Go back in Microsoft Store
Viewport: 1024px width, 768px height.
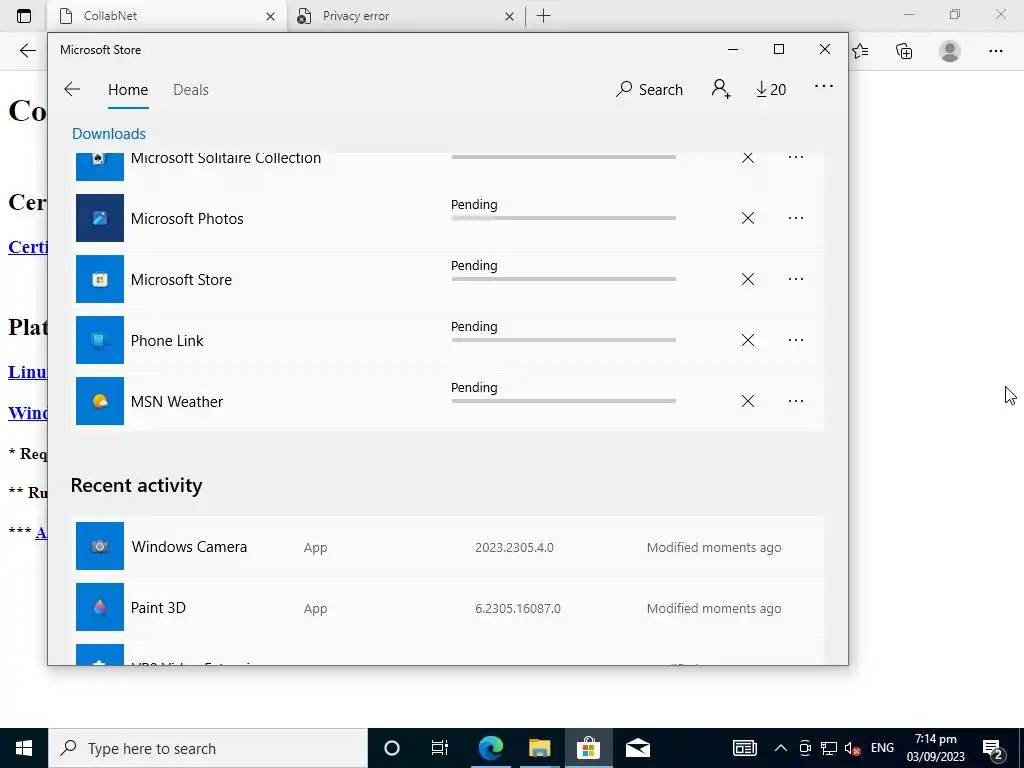72,89
